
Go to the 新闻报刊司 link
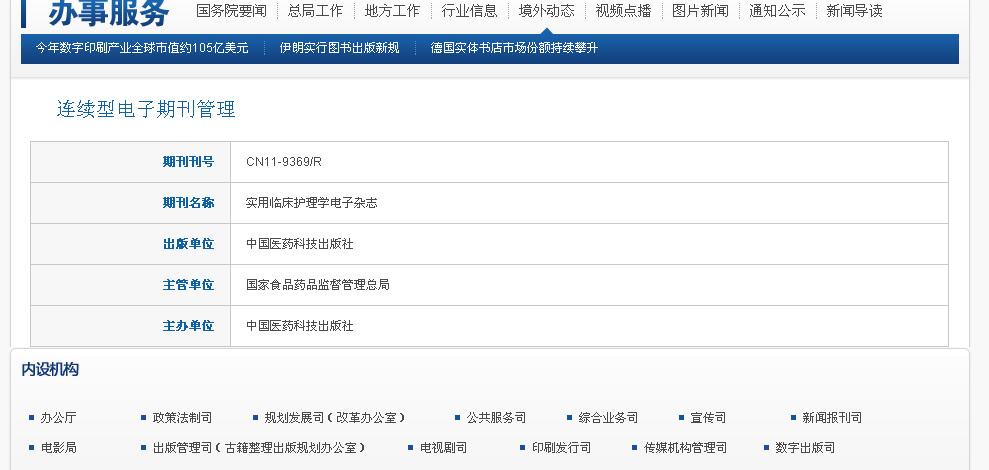click(832, 418)
